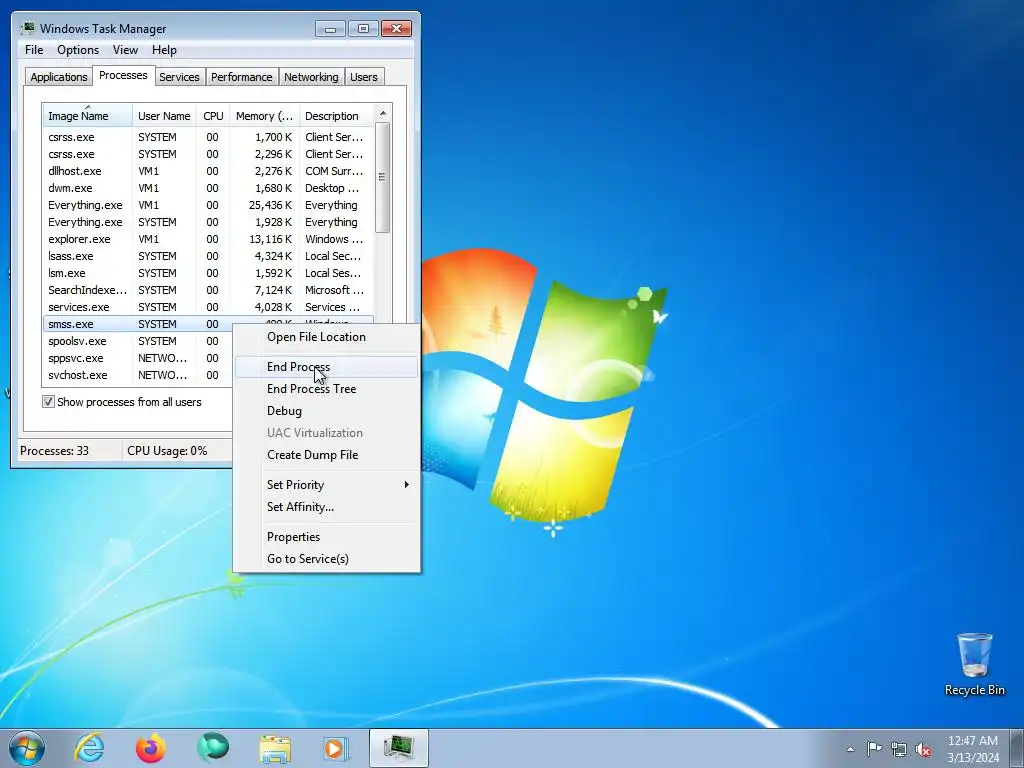Minimize the Task Manager window
Image resolution: width=1024 pixels, height=768 pixels.
330,29
